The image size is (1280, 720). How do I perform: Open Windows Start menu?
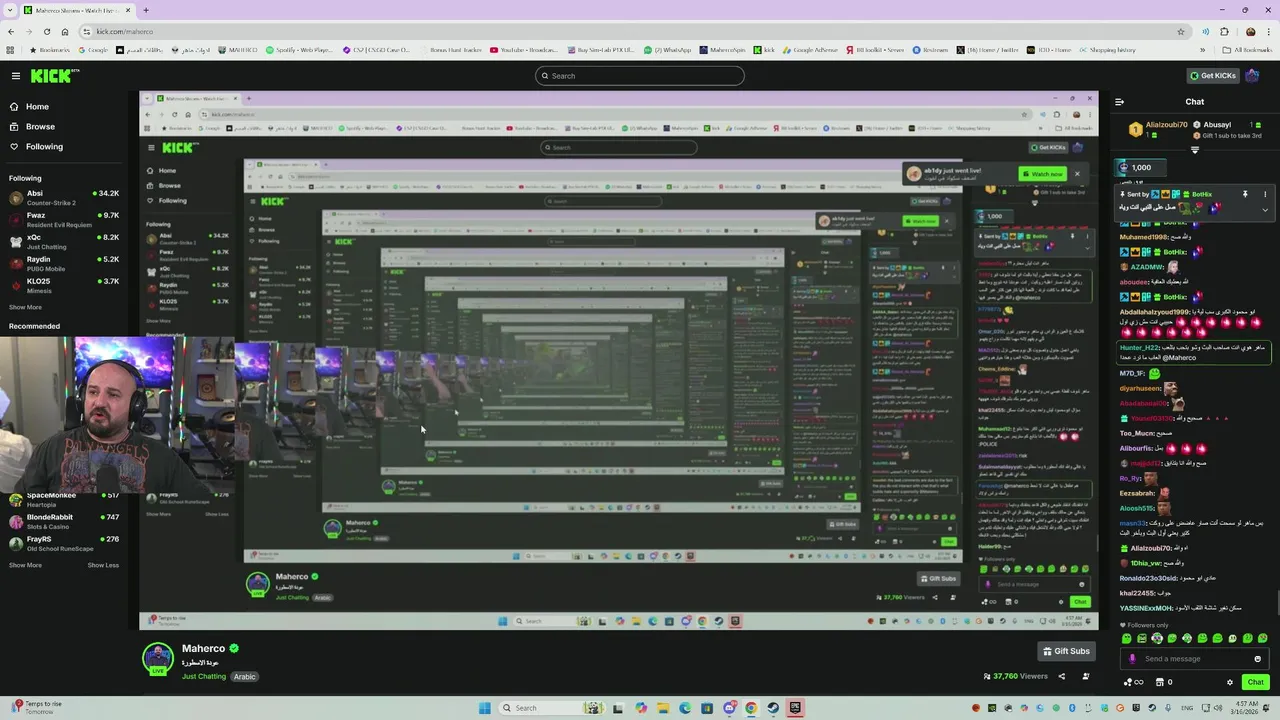pos(485,708)
